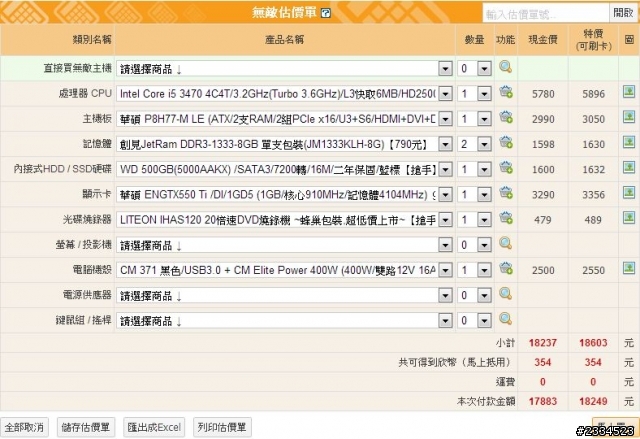Click the 處理器 CPU category label
640x439 pixels.
[85, 93]
